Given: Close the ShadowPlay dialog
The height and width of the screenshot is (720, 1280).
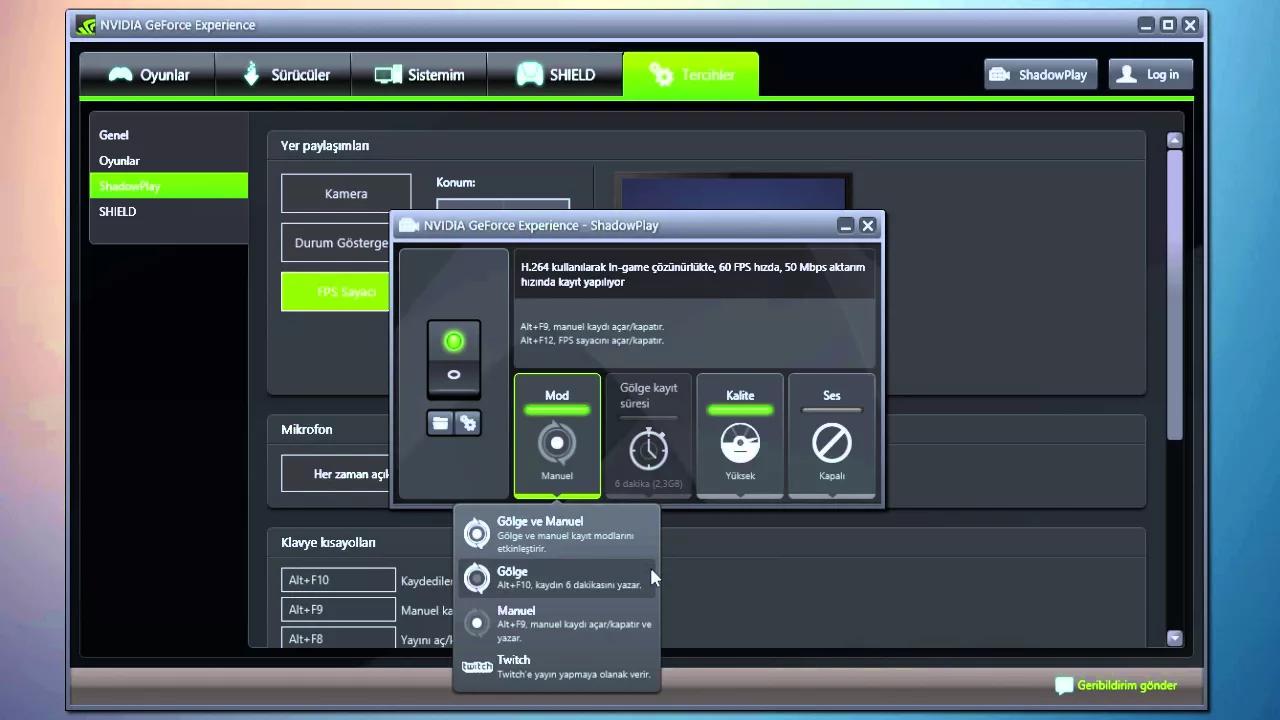Looking at the screenshot, I should click(868, 226).
